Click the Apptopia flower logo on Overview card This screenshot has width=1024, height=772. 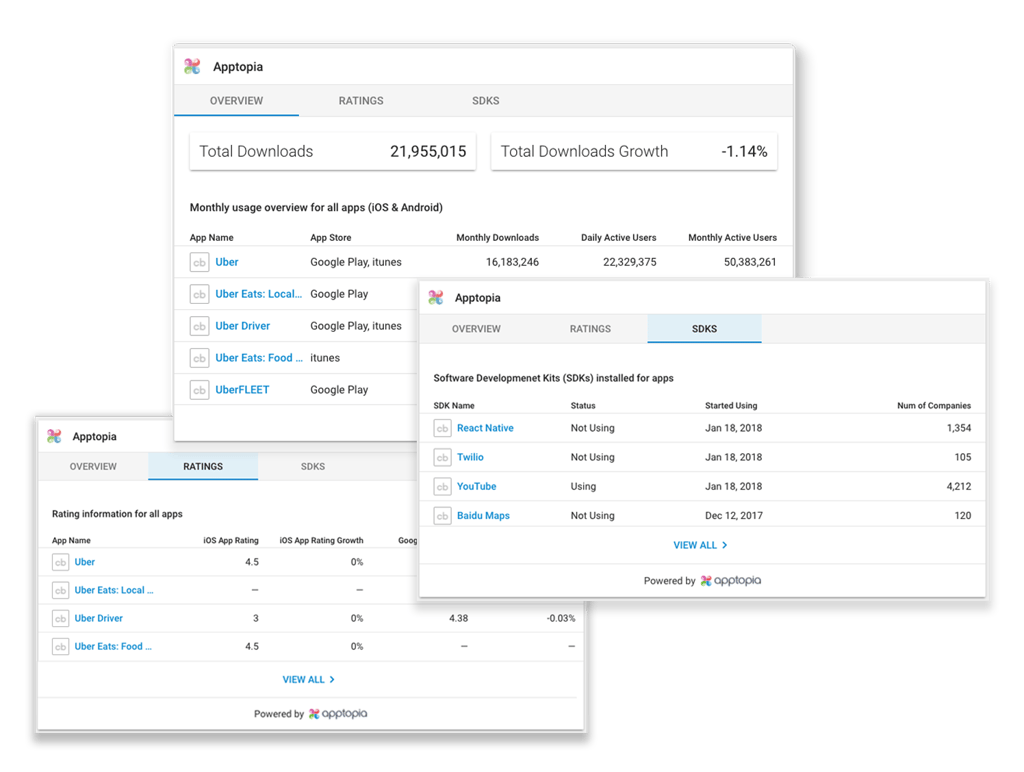(192, 66)
